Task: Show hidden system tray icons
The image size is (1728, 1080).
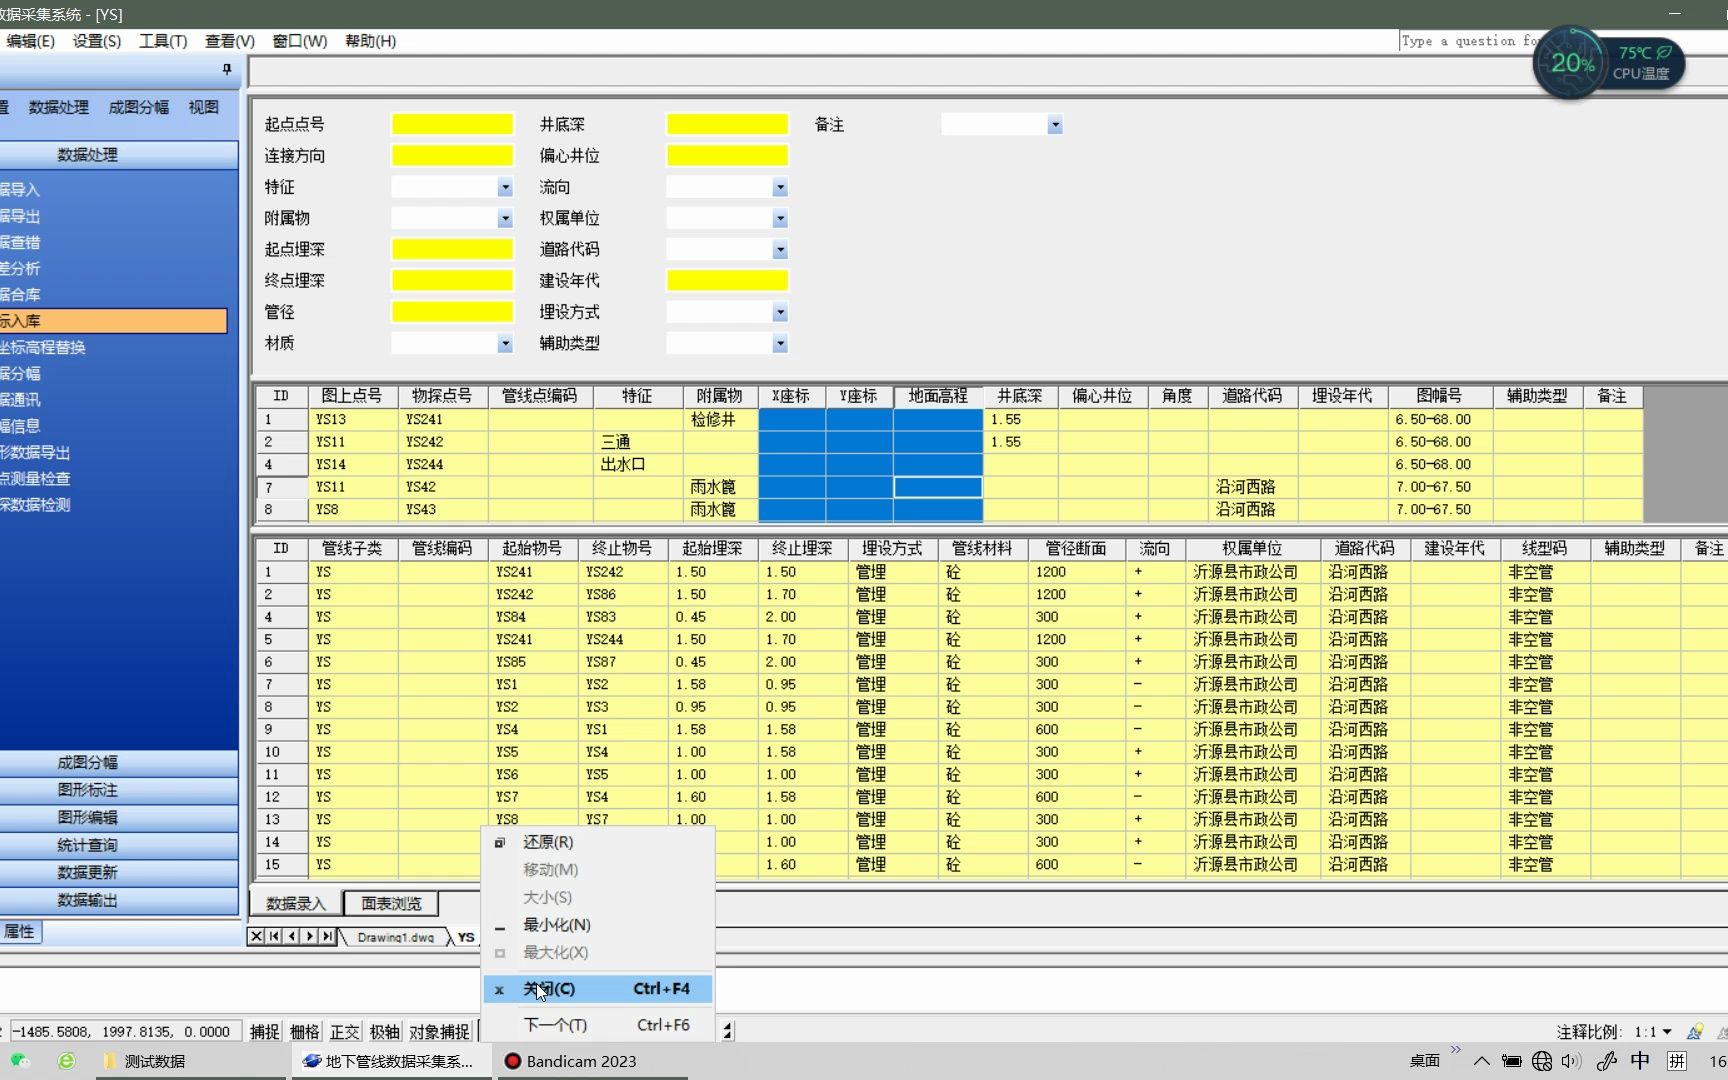Action: tap(1482, 1061)
